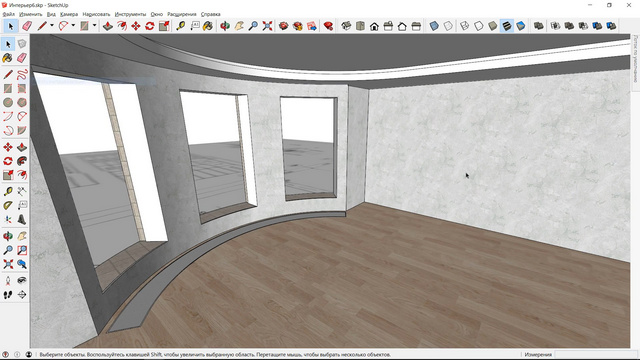Select the Text label tool in top toolbar

[195, 26]
